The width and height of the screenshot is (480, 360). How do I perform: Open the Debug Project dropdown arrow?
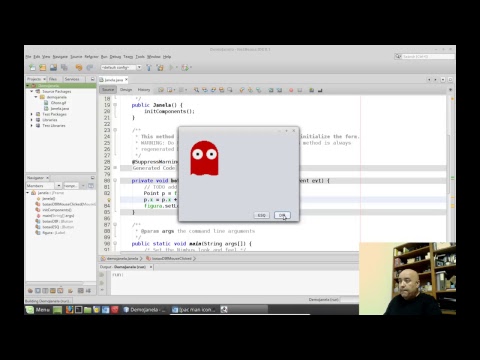click(x=191, y=68)
